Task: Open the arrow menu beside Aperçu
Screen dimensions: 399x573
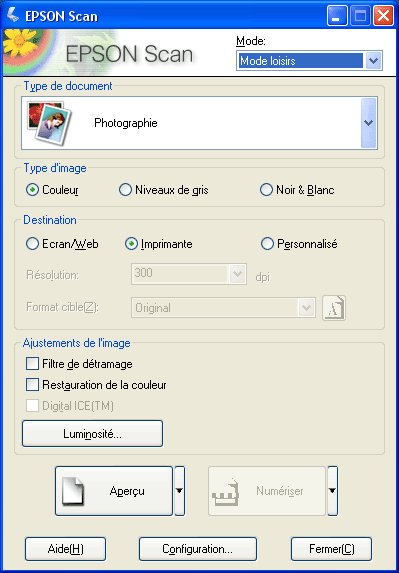Action: point(179,491)
